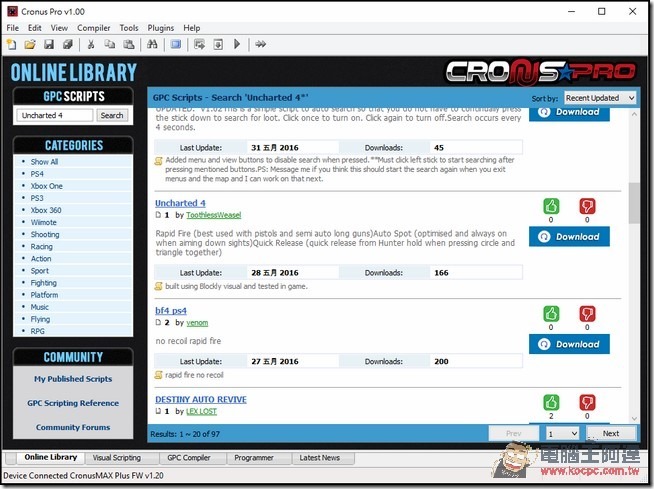Open the Plugins menu
This screenshot has width=654, height=489.
click(161, 28)
